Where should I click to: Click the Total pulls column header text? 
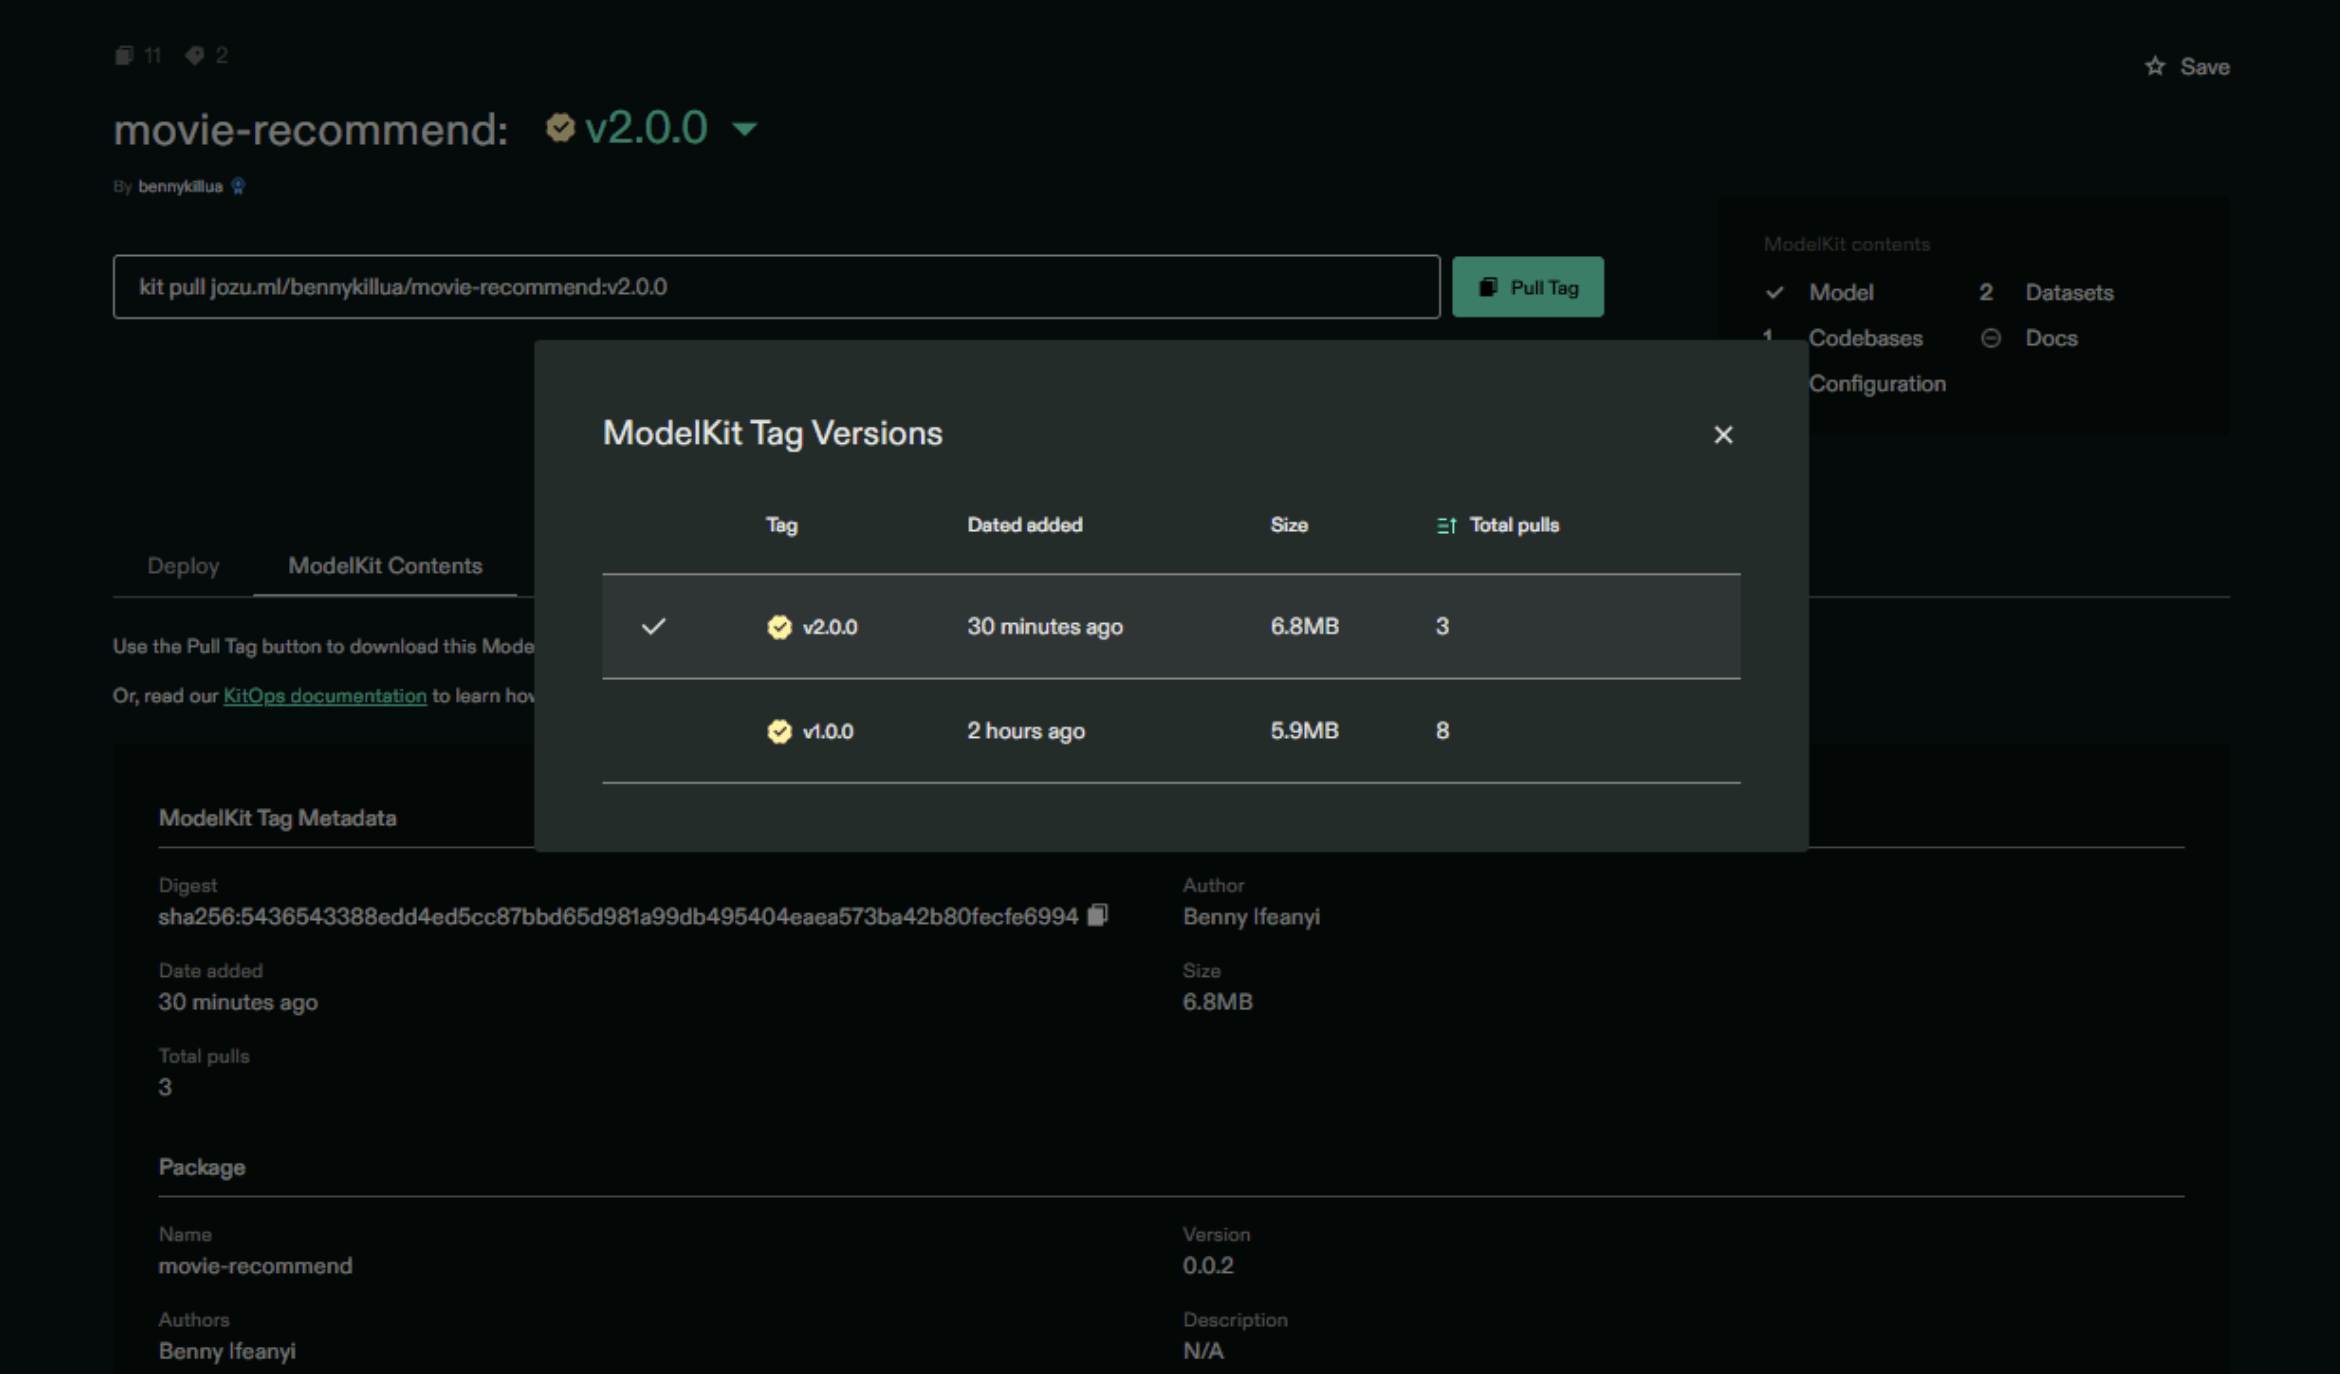1514,525
